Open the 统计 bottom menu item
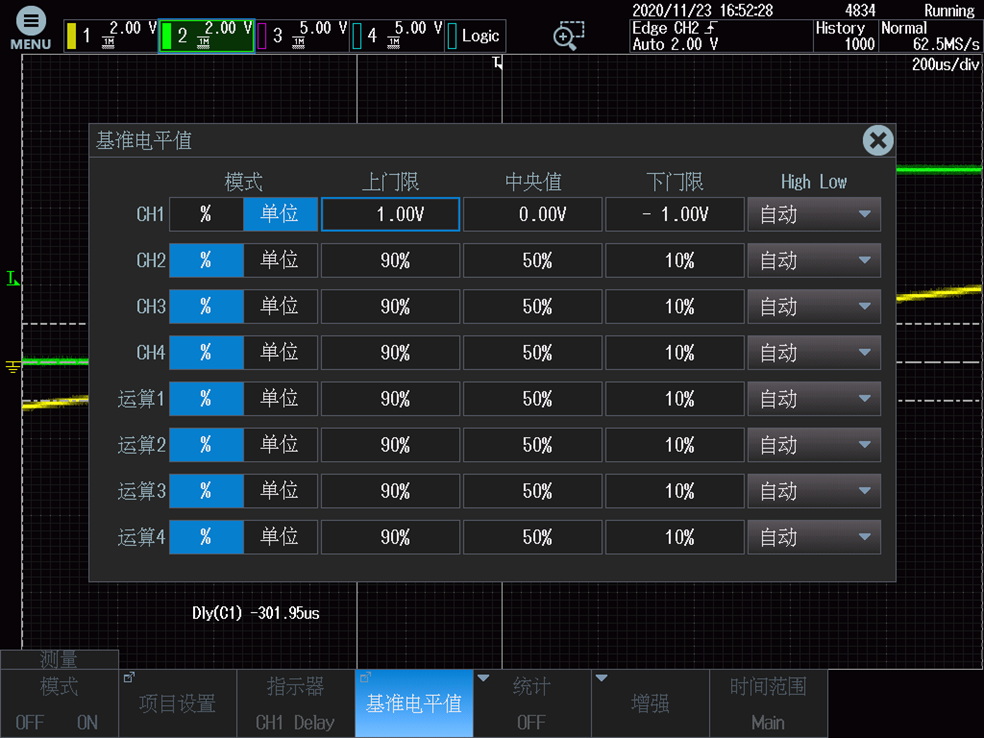The image size is (984, 738). (532, 704)
